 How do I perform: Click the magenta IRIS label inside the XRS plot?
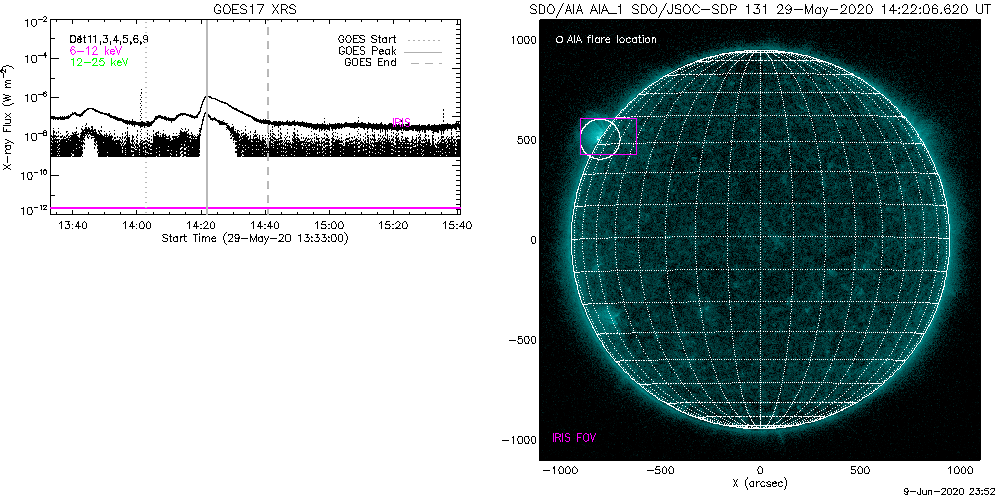tap(402, 121)
